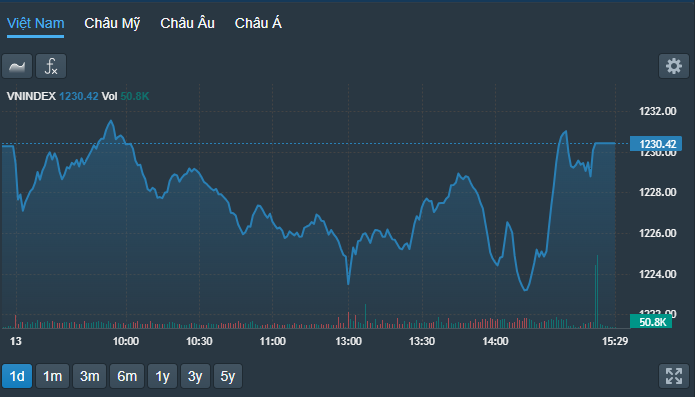This screenshot has height=397, width=695.
Task: Click the 1230.42 current price label
Action: point(656,144)
